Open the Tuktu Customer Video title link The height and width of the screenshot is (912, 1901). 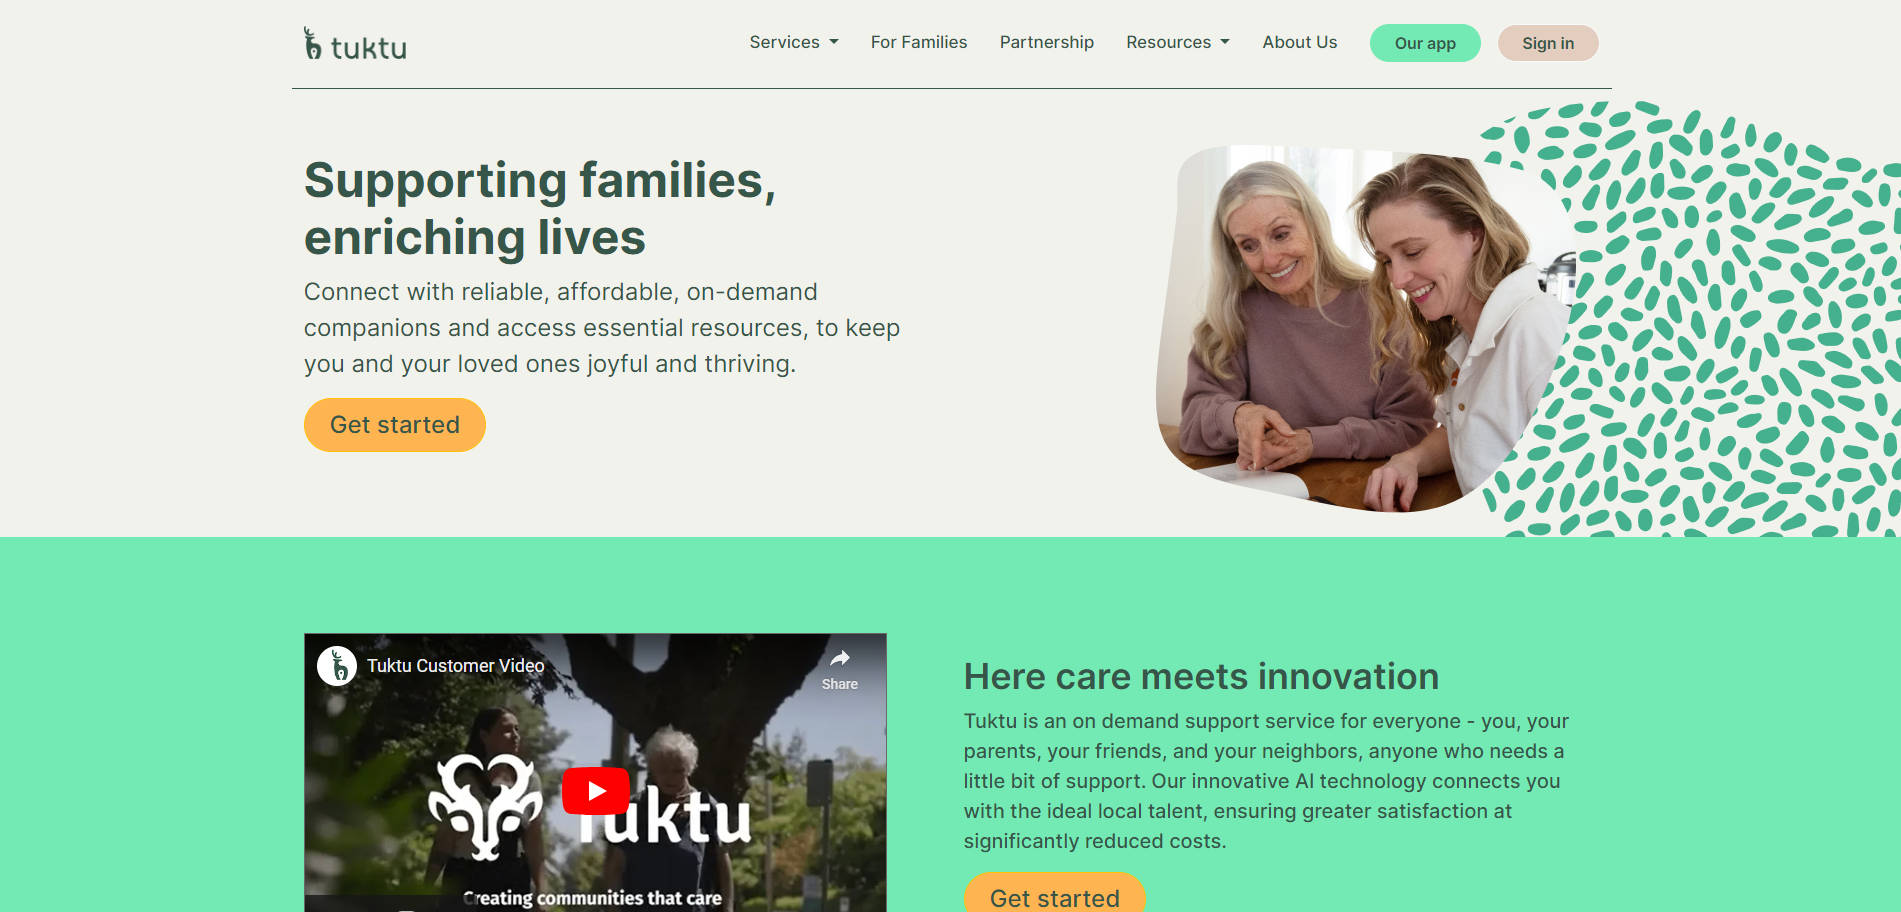click(456, 666)
